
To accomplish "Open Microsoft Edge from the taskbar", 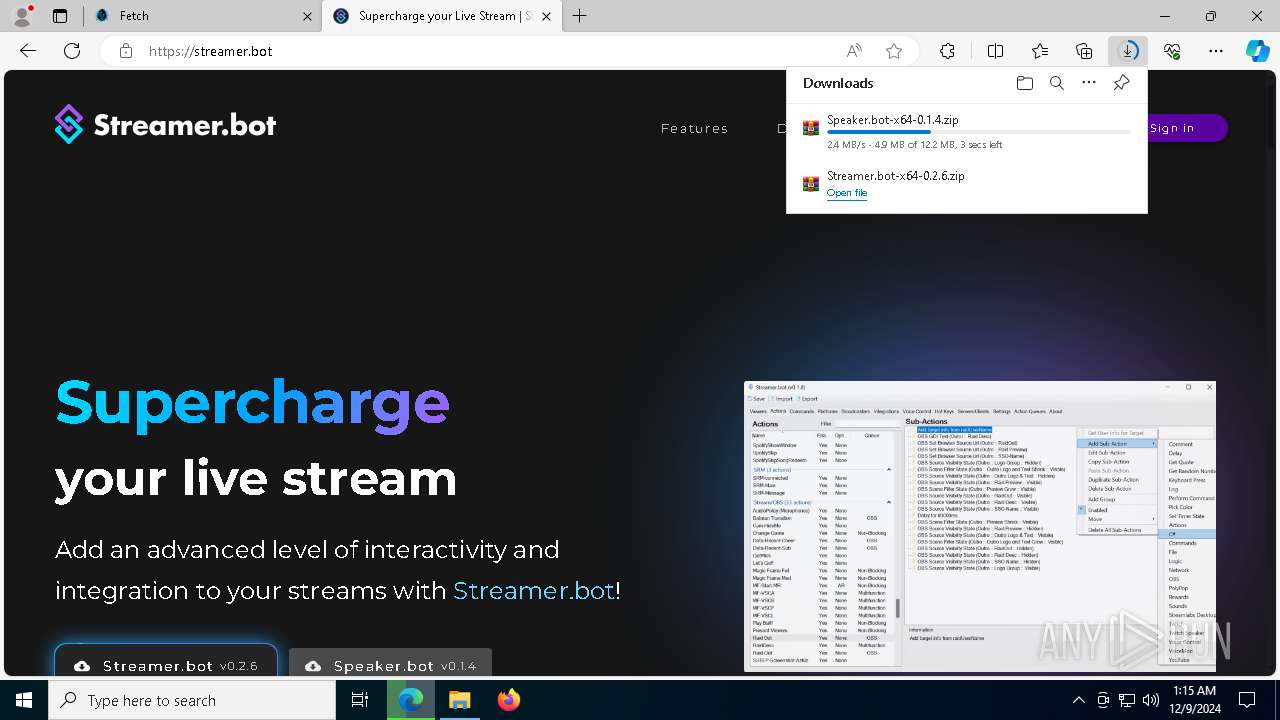I will pos(411,700).
